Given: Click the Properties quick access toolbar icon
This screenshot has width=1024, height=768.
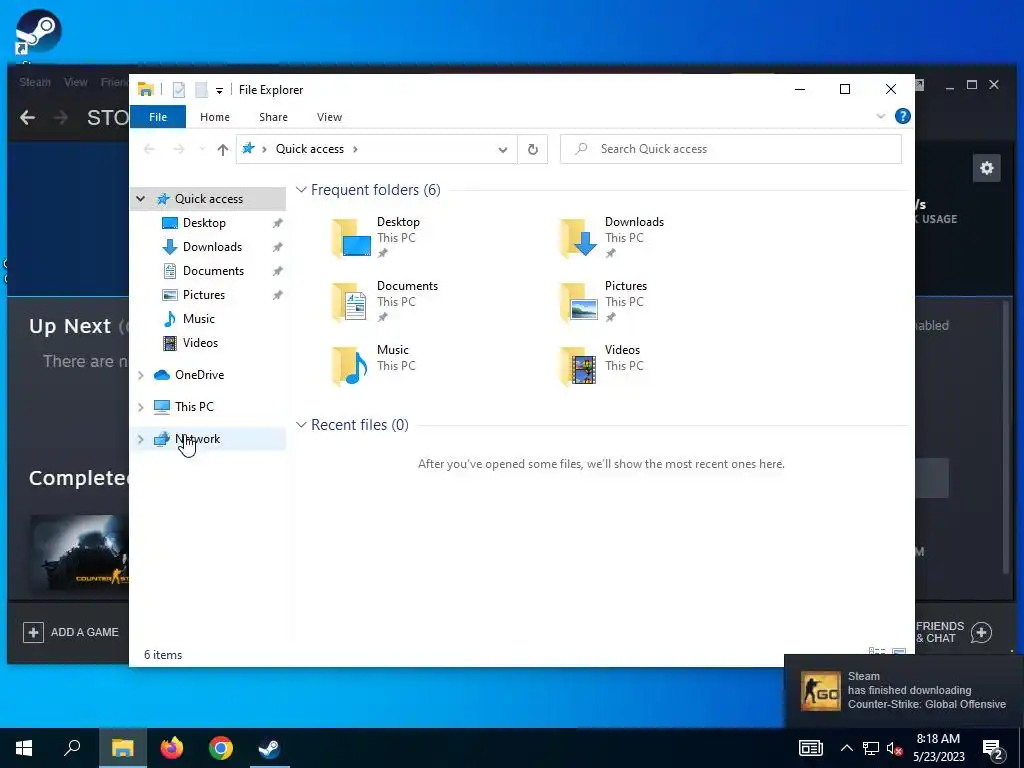Looking at the screenshot, I should 178,90.
